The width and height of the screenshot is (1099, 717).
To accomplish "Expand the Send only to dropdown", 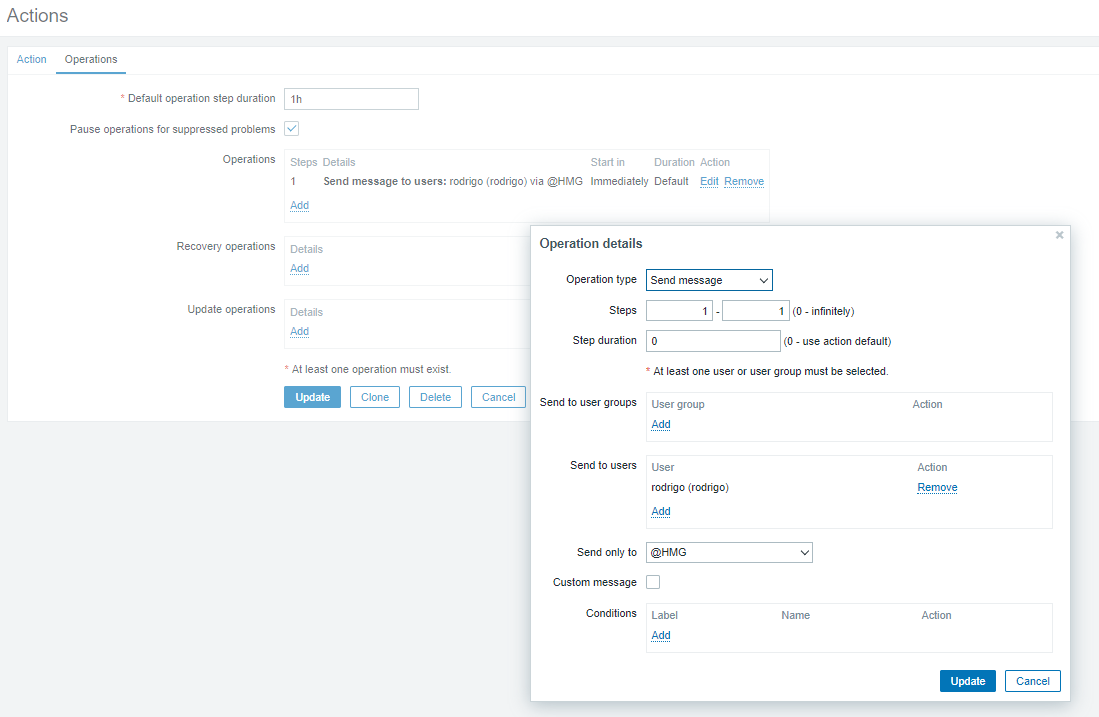I will click(729, 552).
